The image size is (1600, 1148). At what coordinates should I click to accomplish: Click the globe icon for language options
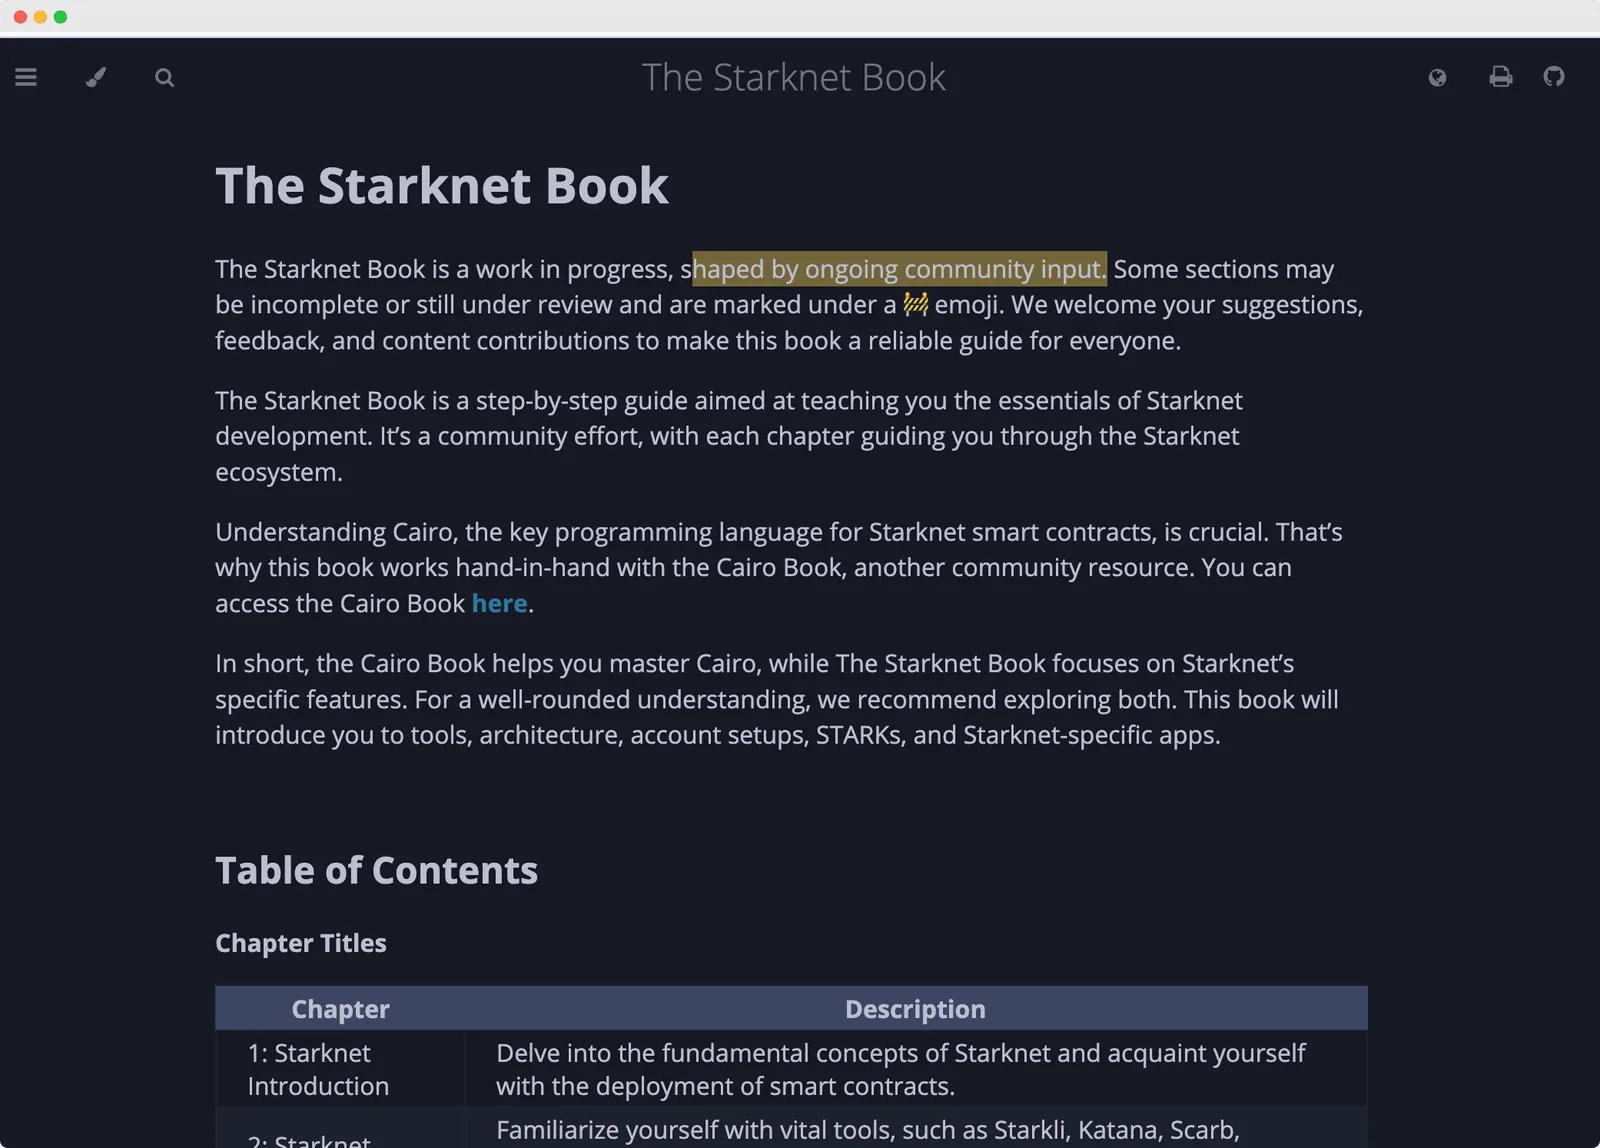pyautogui.click(x=1438, y=77)
